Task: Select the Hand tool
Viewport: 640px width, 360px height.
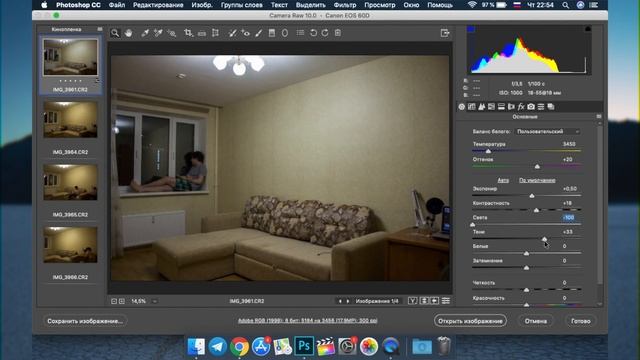Action: 129,33
